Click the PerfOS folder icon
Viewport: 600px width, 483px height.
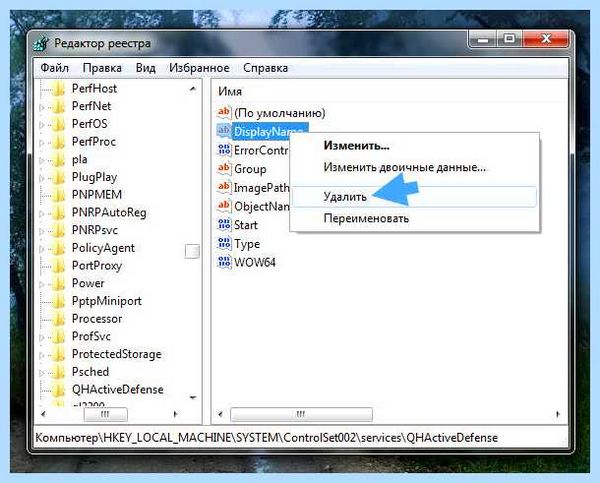pyautogui.click(x=59, y=124)
